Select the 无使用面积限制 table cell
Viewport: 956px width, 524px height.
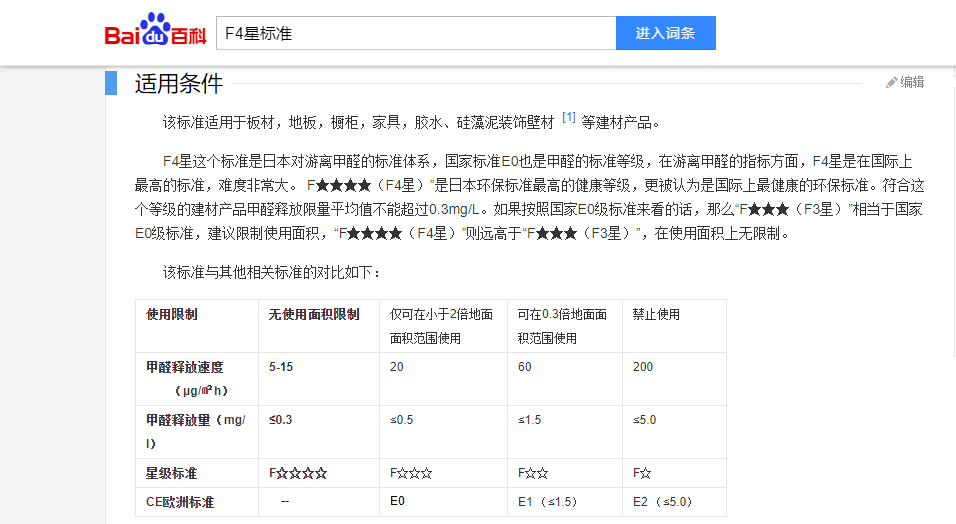[314, 314]
